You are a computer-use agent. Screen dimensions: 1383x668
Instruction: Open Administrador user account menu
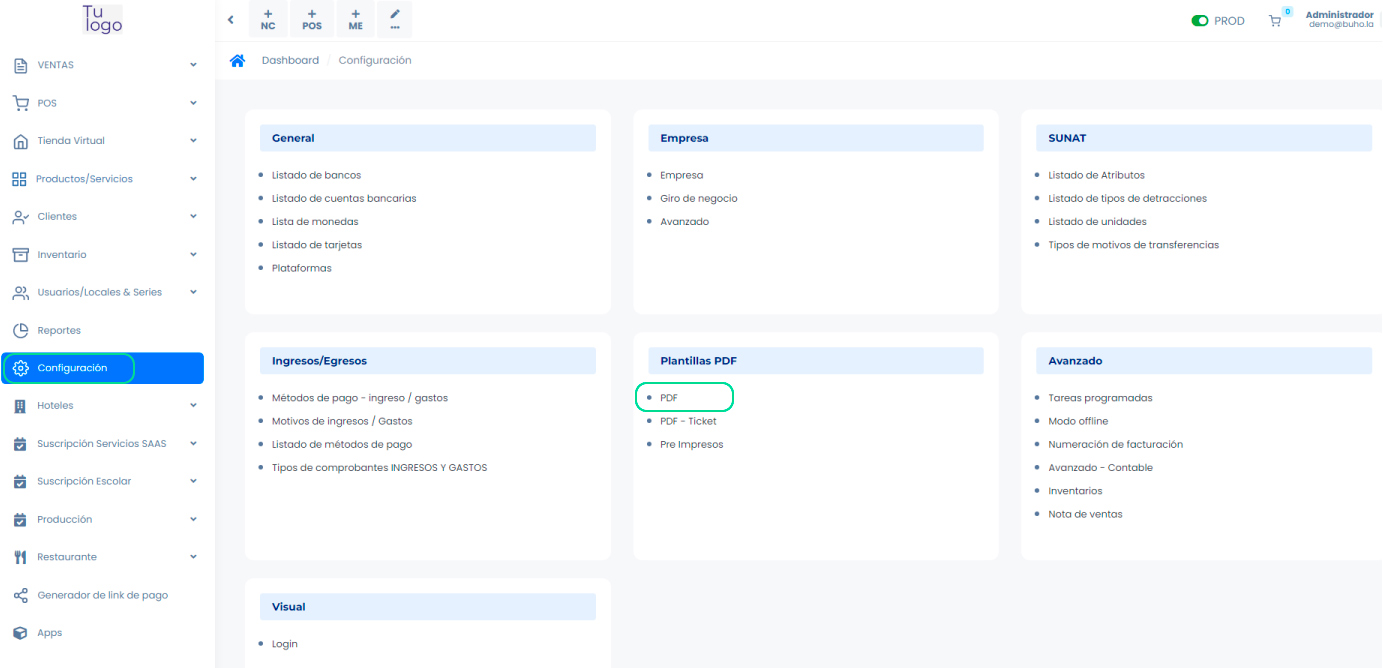click(x=1339, y=19)
